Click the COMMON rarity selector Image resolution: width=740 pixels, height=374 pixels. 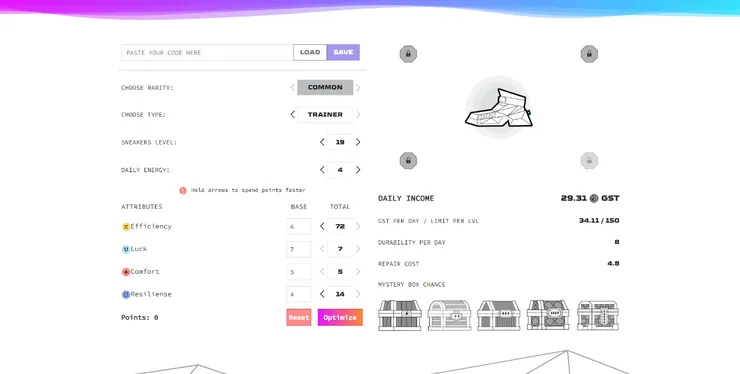[x=325, y=87]
